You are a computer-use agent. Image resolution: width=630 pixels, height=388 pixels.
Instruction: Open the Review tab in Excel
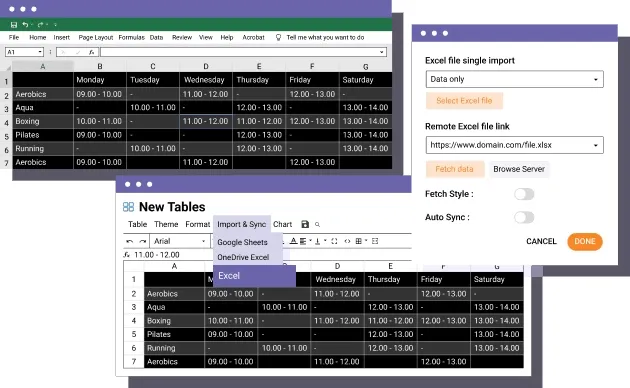coord(182,37)
